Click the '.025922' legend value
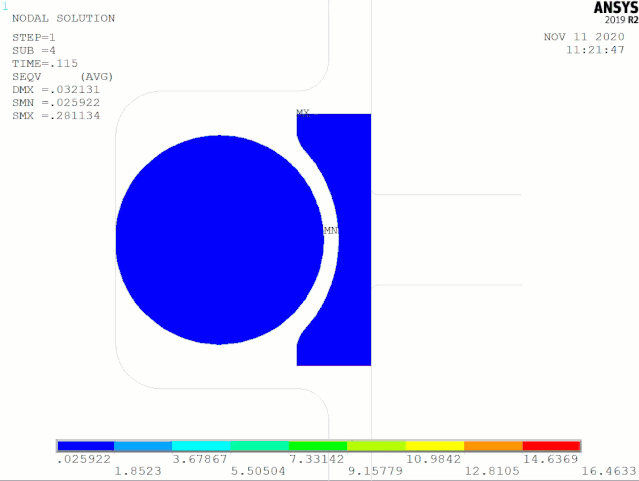The height and width of the screenshot is (481, 639). (84, 459)
